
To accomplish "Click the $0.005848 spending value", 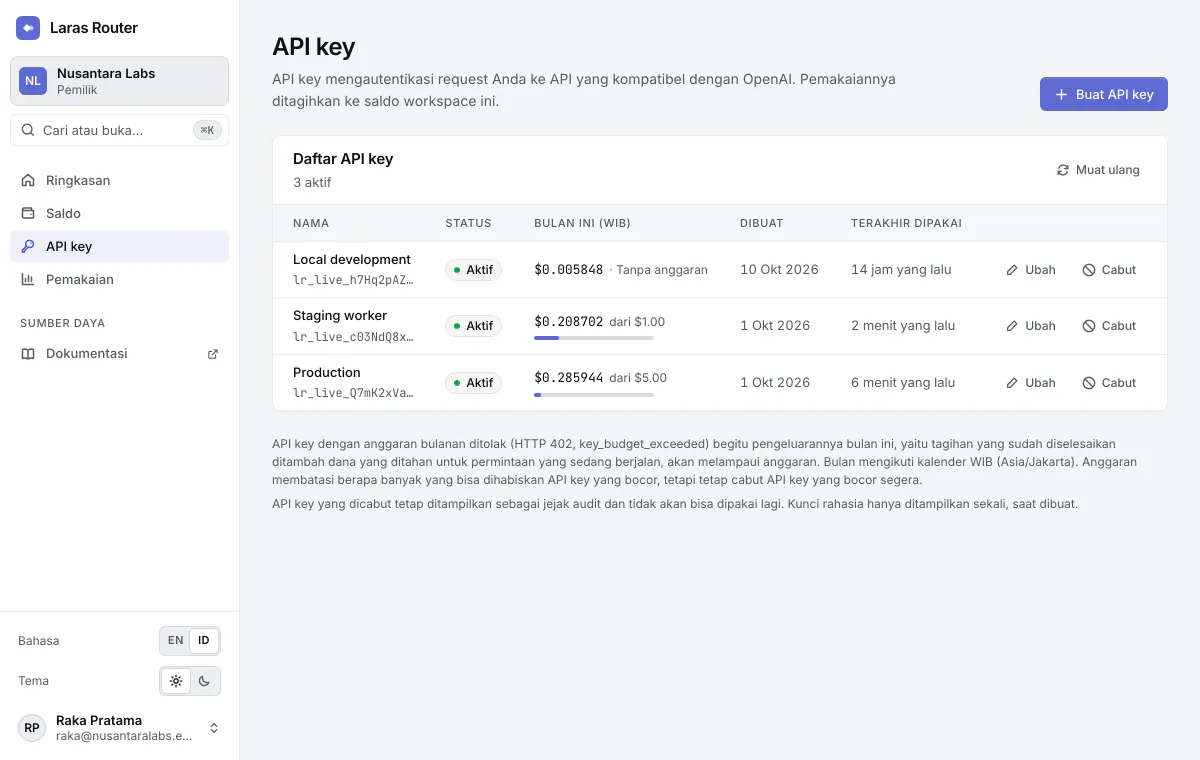I will pyautogui.click(x=569, y=270).
